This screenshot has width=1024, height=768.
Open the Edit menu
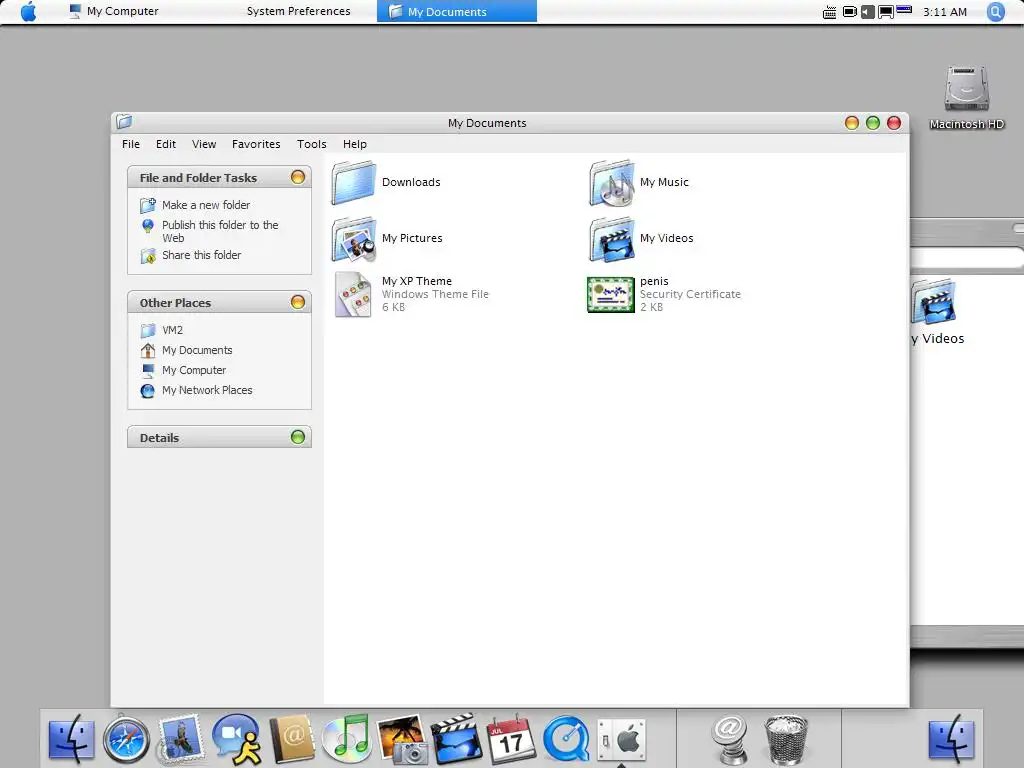click(x=166, y=144)
